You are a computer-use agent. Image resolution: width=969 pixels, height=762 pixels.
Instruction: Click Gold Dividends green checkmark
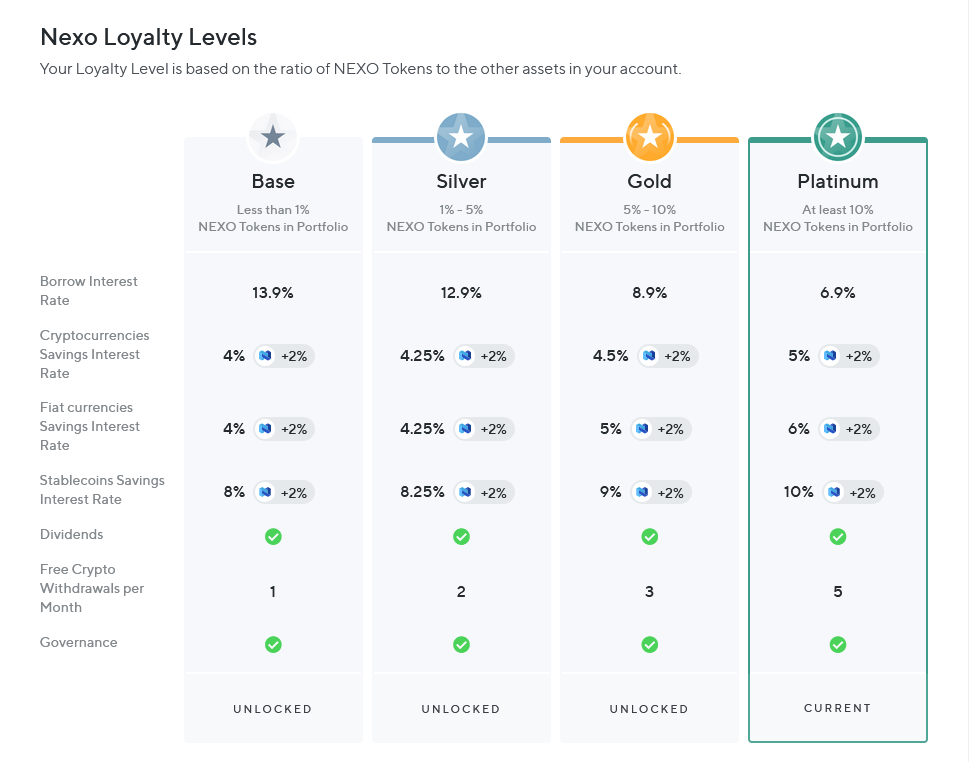pyautogui.click(x=650, y=536)
